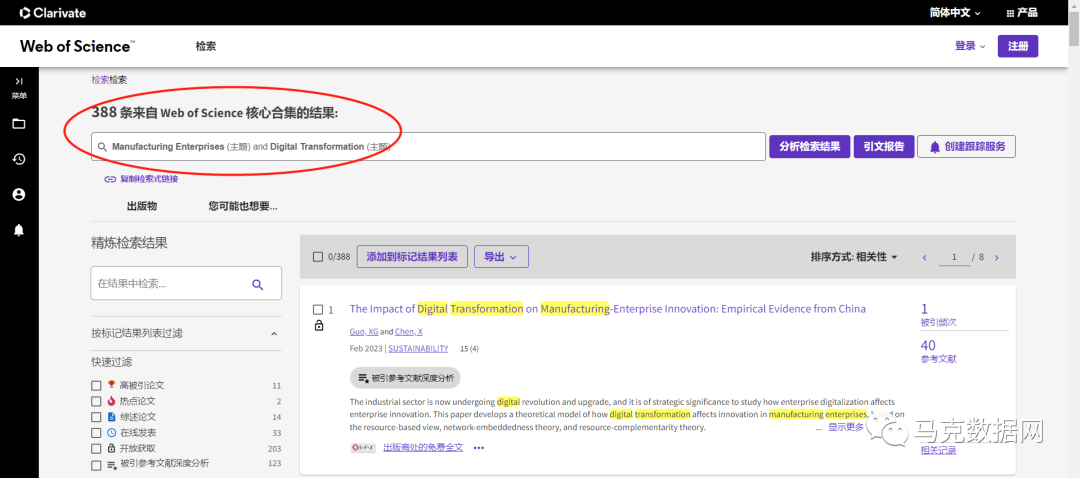The image size is (1080, 478).
Task: Open the alerts bell icon in sidebar
Action: pyautogui.click(x=19, y=231)
